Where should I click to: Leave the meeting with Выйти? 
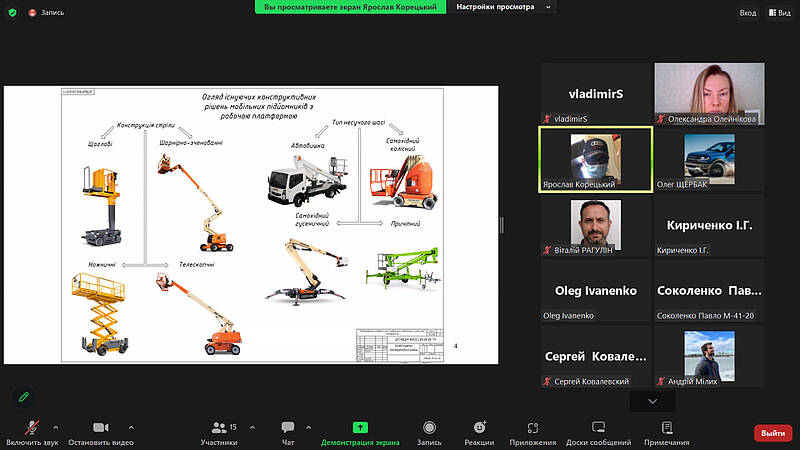[773, 433]
